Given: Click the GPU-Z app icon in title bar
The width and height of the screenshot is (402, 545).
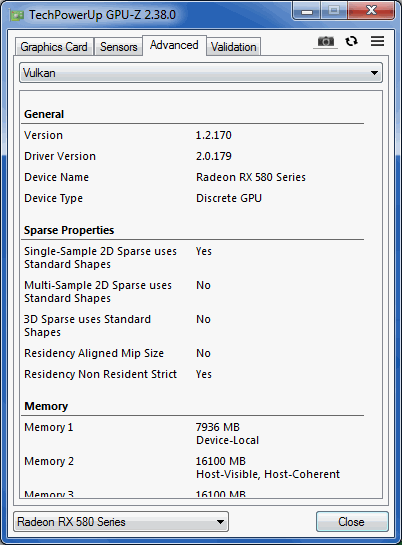Looking at the screenshot, I should [x=17, y=15].
